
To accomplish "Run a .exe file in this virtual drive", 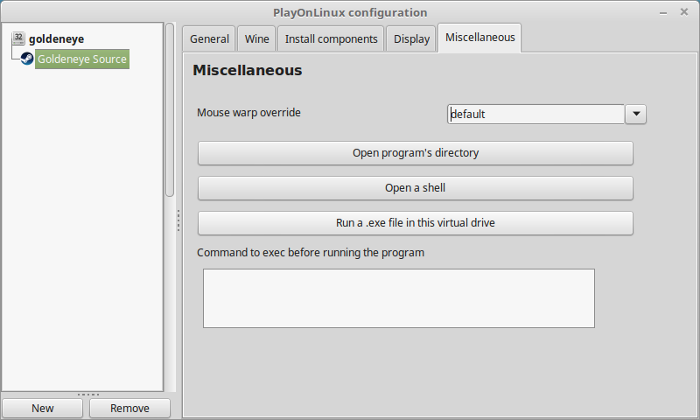I will click(x=416, y=223).
